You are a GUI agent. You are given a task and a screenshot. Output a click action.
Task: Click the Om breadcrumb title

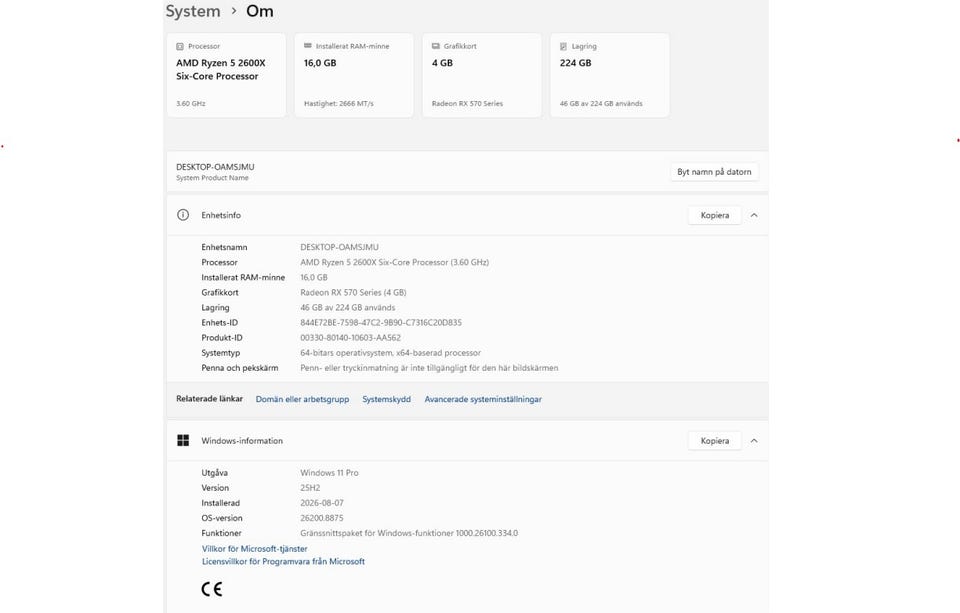(x=260, y=11)
